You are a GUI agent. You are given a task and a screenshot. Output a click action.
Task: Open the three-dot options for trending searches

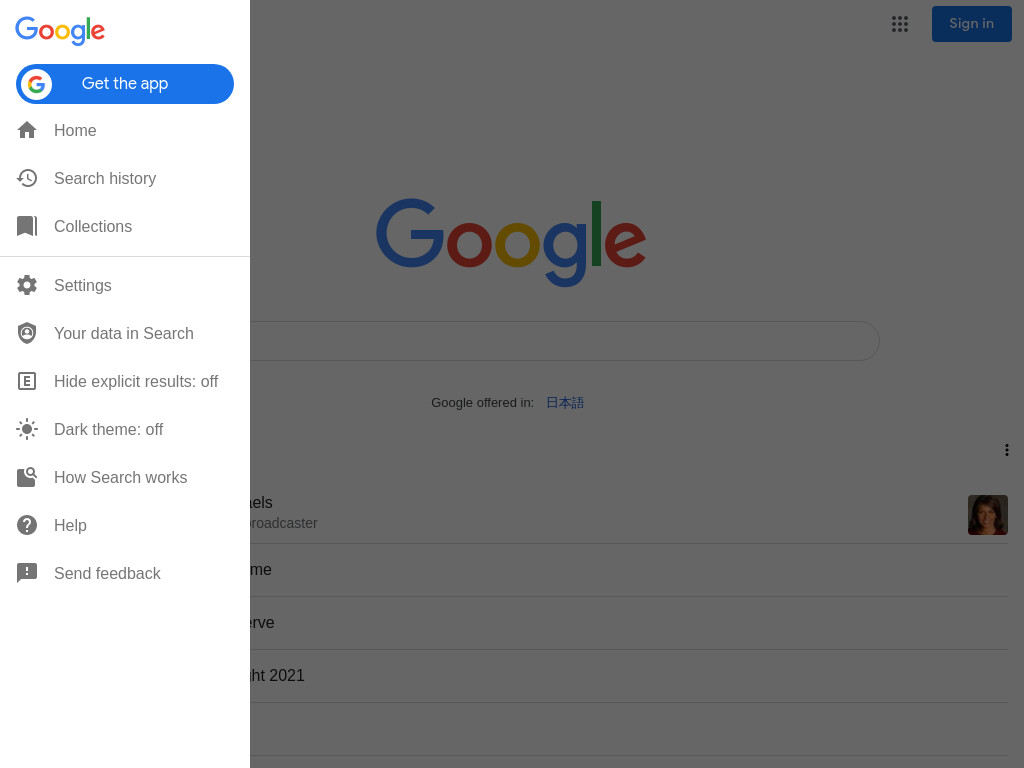pos(1006,450)
